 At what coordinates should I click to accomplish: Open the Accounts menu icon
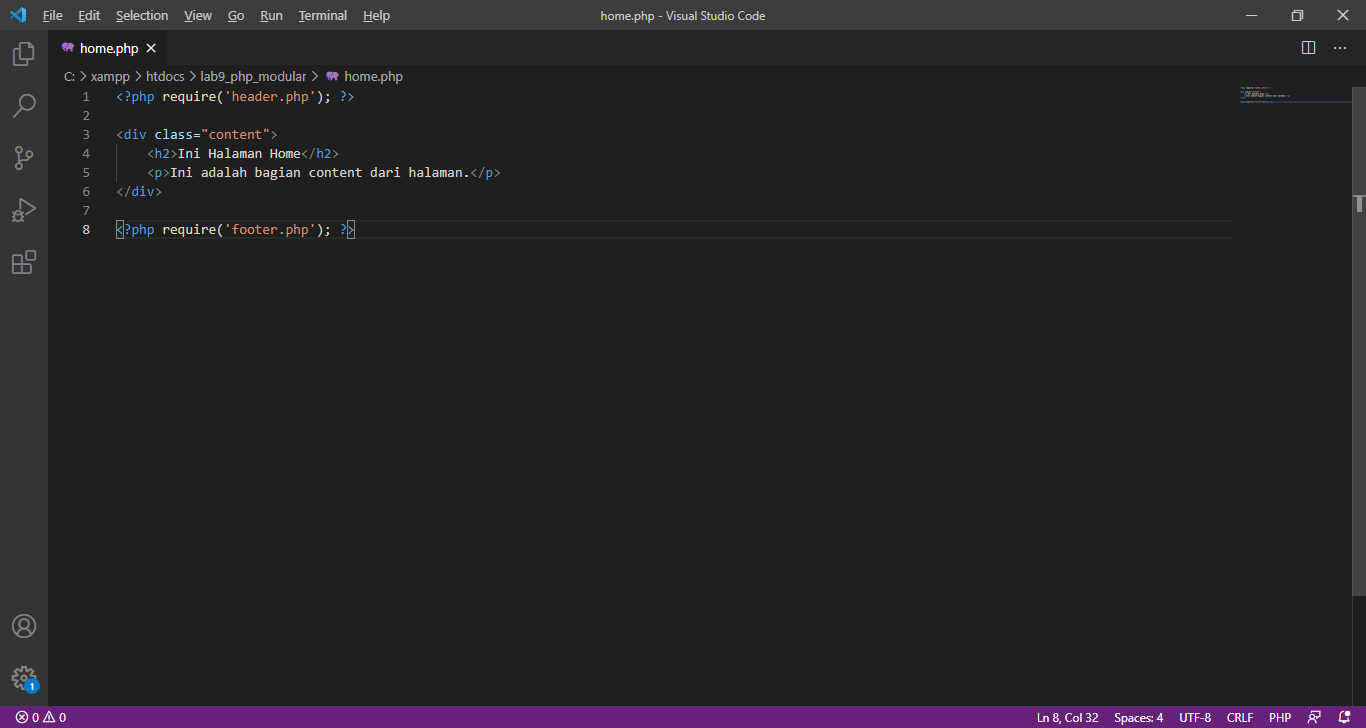[x=23, y=626]
